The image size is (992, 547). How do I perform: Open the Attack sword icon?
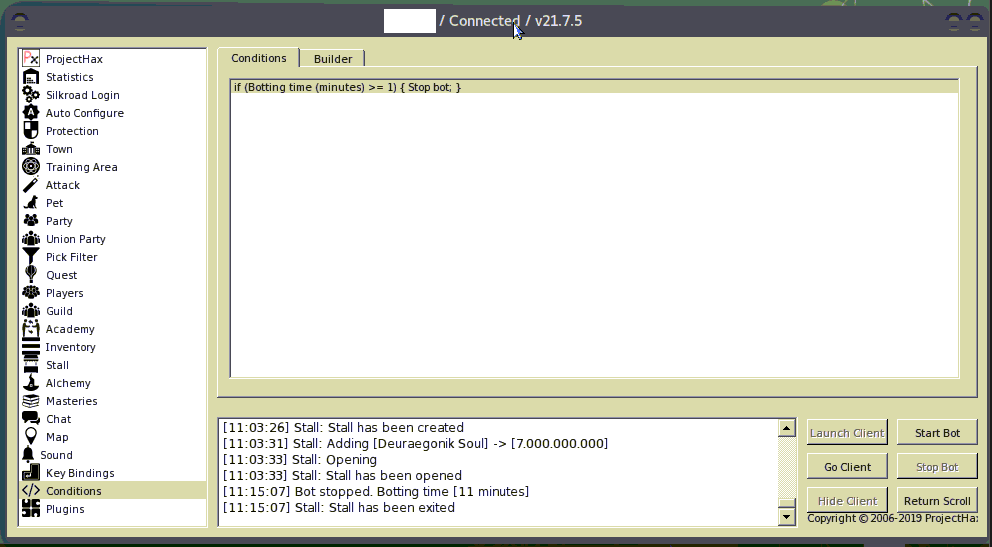pyautogui.click(x=31, y=185)
